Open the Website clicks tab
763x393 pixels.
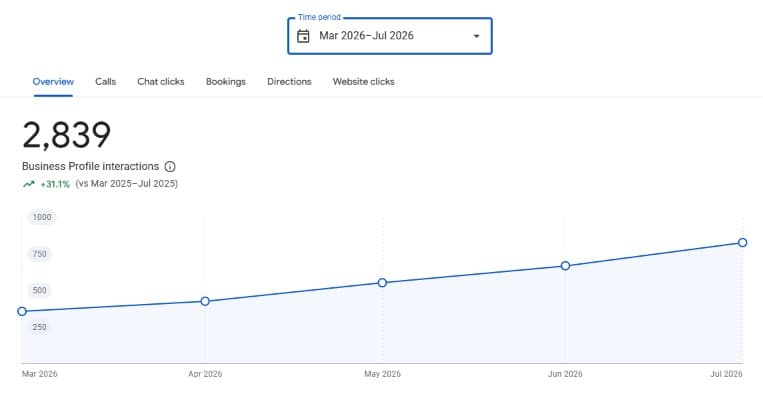[363, 82]
